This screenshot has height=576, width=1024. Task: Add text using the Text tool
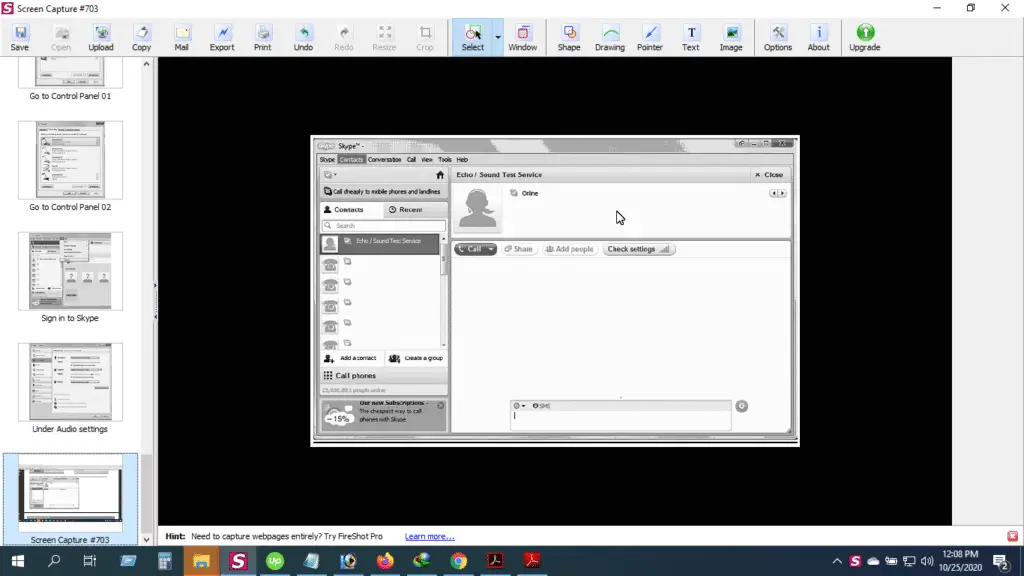(x=690, y=37)
